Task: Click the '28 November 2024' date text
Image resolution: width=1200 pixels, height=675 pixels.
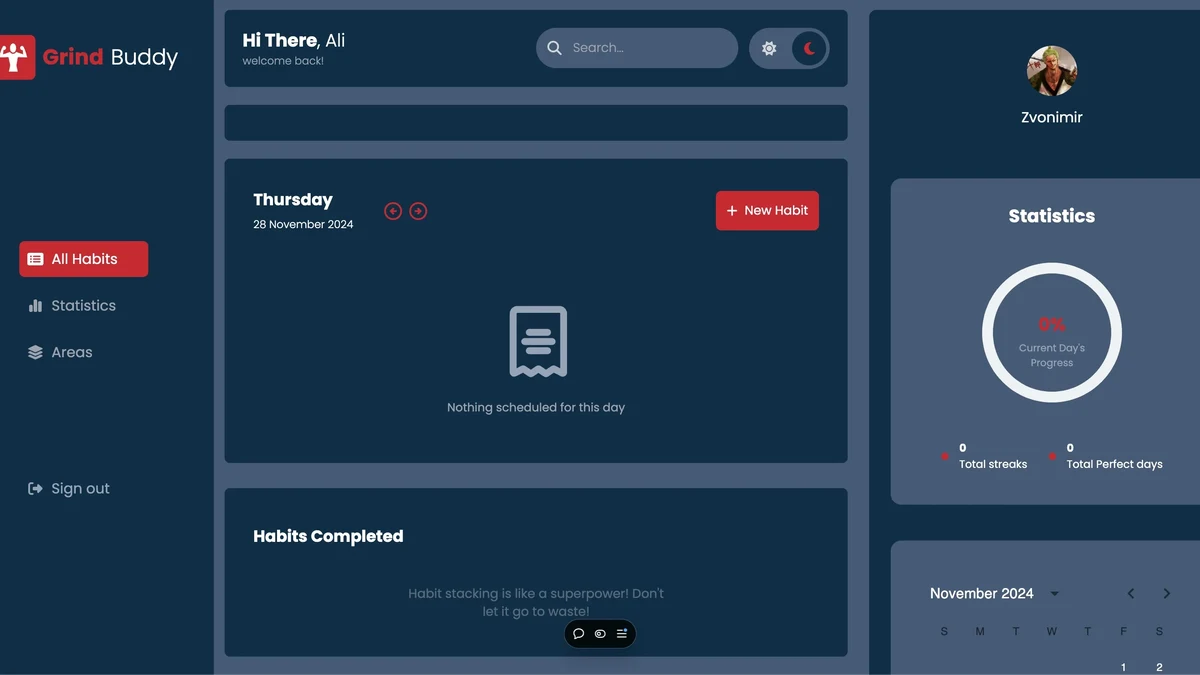Action: click(x=303, y=225)
